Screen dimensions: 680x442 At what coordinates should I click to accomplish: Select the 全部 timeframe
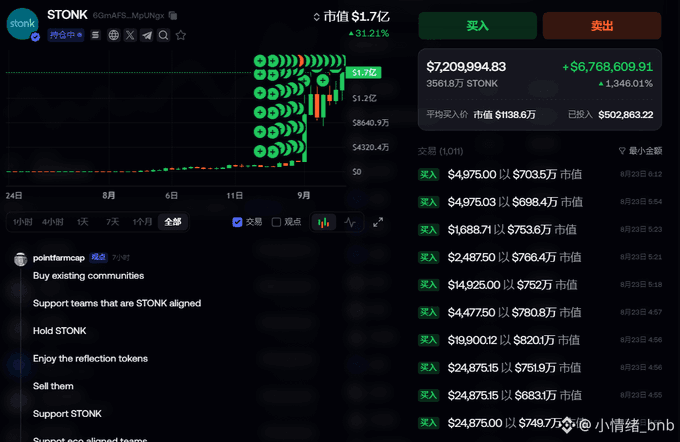point(173,222)
